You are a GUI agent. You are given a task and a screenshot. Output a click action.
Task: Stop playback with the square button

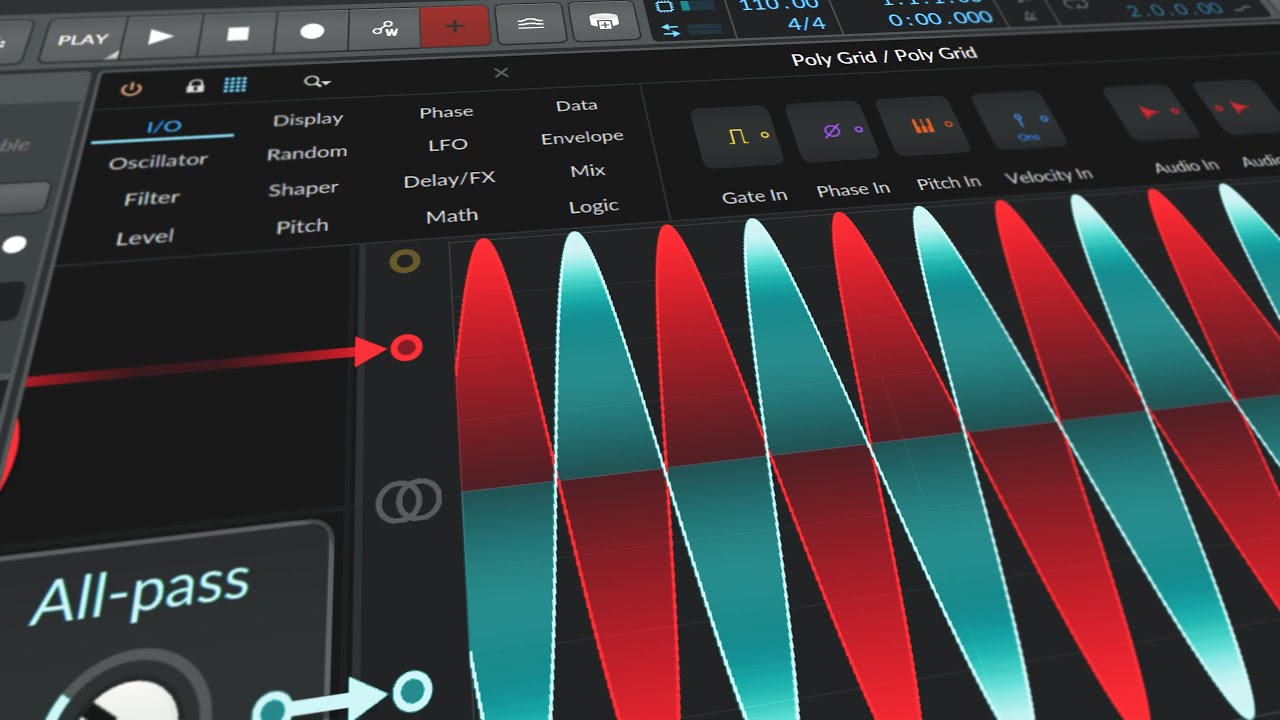coord(237,34)
